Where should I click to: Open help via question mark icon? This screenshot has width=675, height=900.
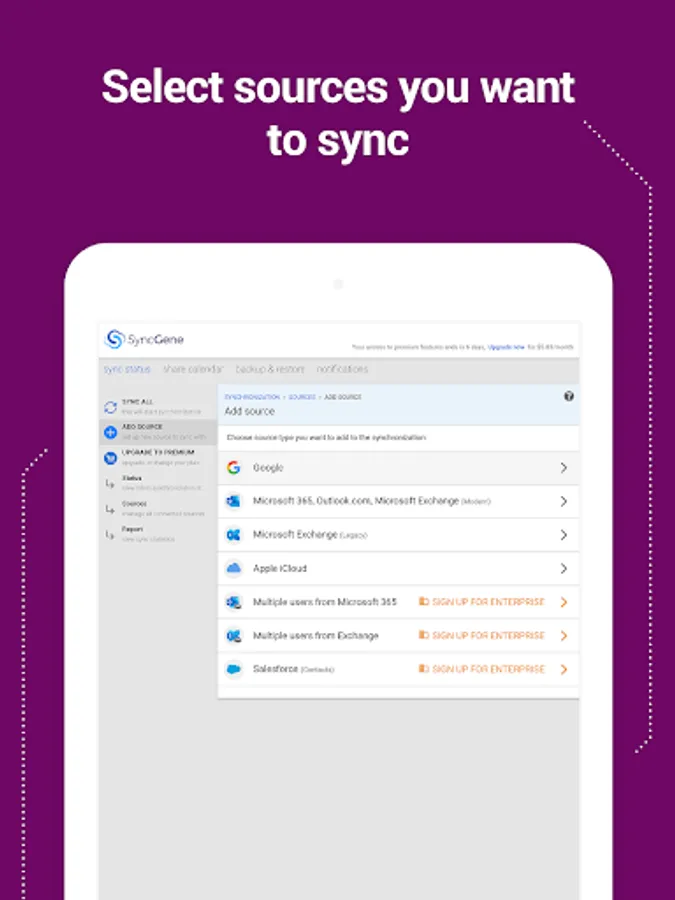click(569, 396)
